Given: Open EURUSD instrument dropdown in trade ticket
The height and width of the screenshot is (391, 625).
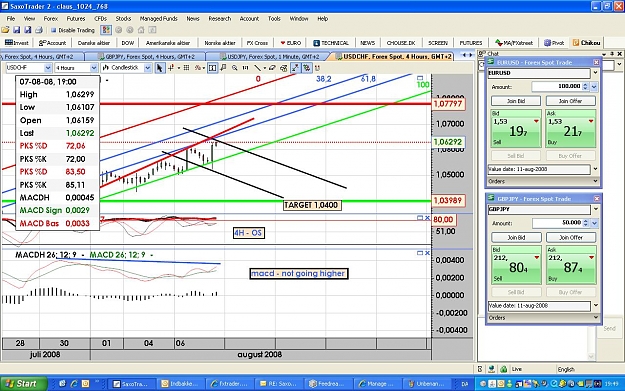Looking at the screenshot, I should pos(595,73).
